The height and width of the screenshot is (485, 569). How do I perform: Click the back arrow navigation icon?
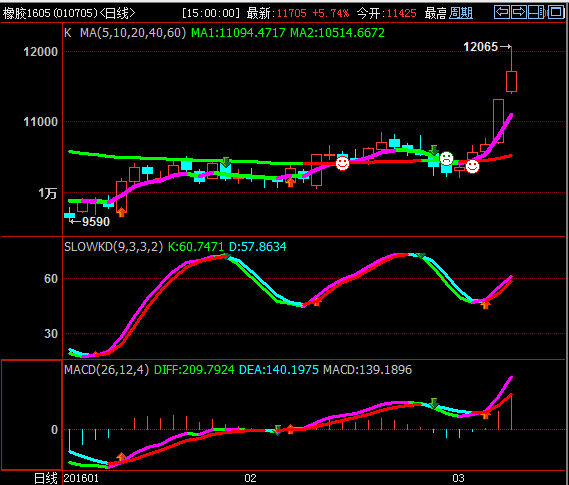(502, 12)
